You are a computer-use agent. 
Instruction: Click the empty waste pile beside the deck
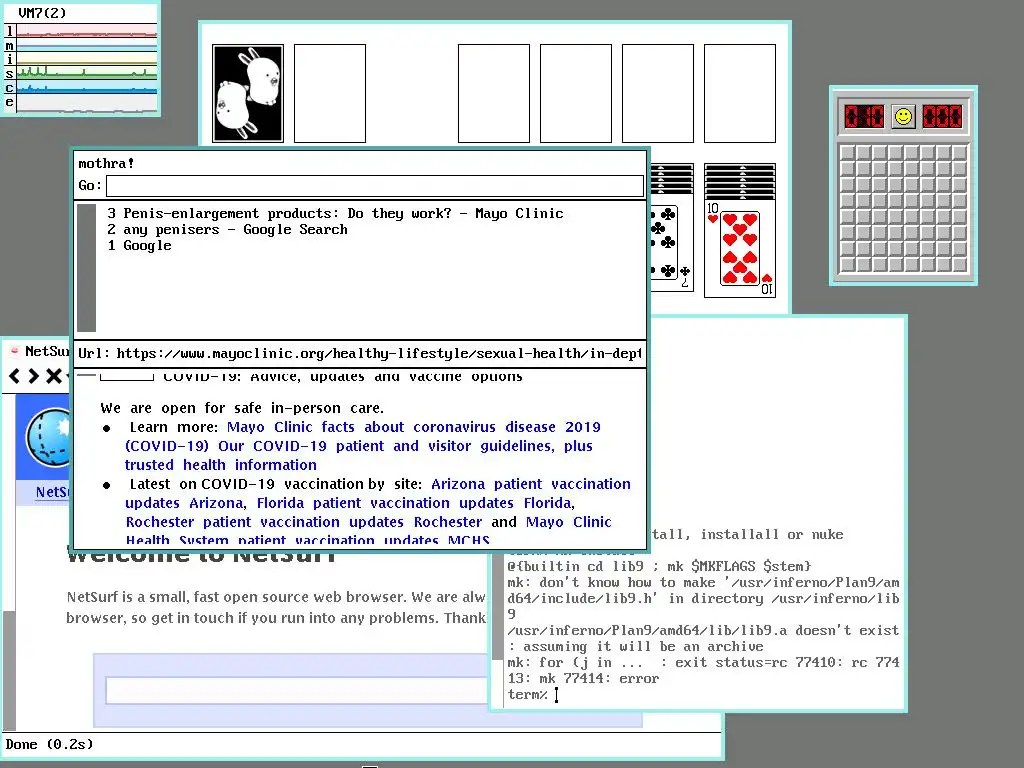click(330, 93)
